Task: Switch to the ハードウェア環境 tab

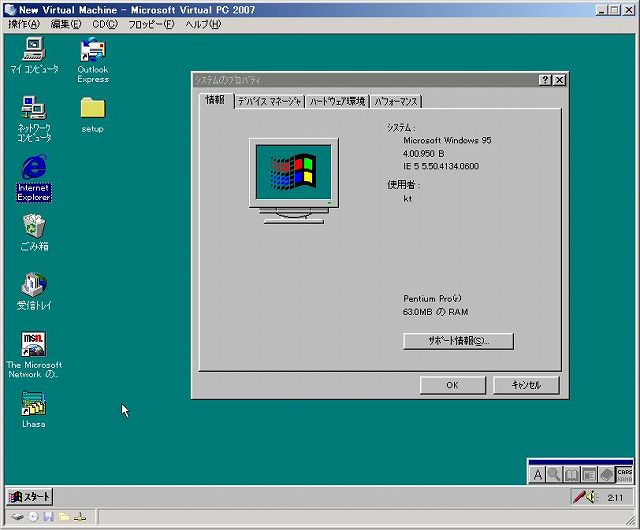Action: point(337,101)
